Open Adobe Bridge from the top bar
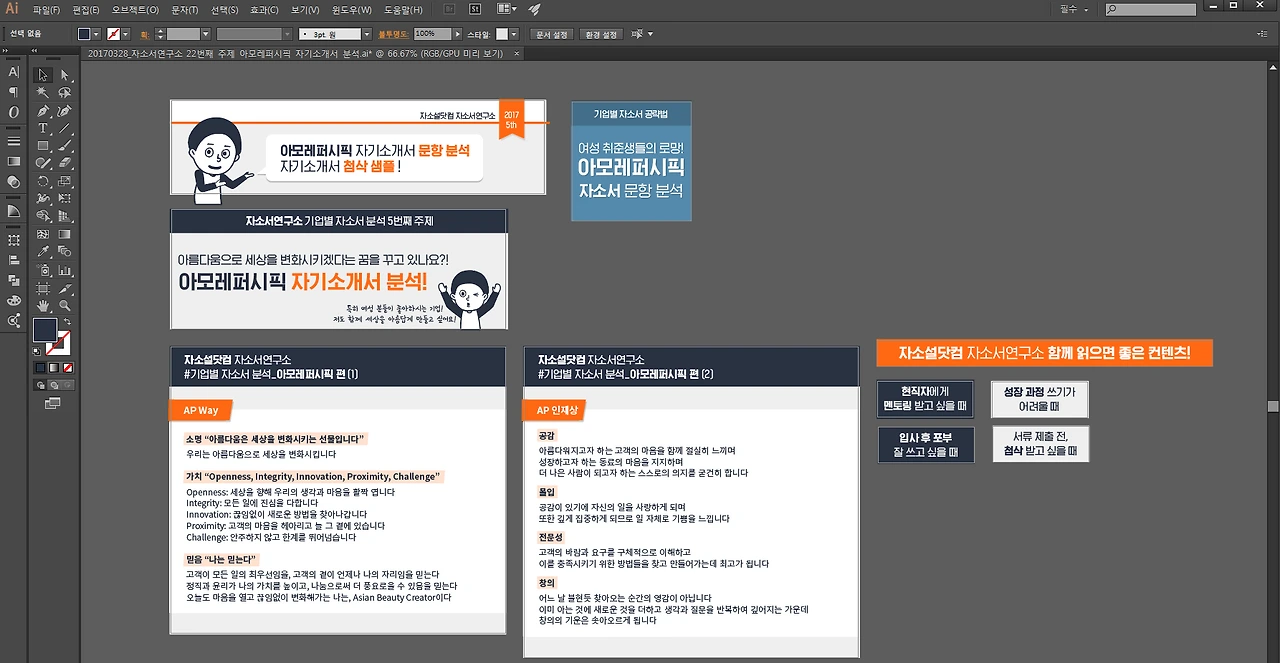The image size is (1280, 663). point(449,9)
